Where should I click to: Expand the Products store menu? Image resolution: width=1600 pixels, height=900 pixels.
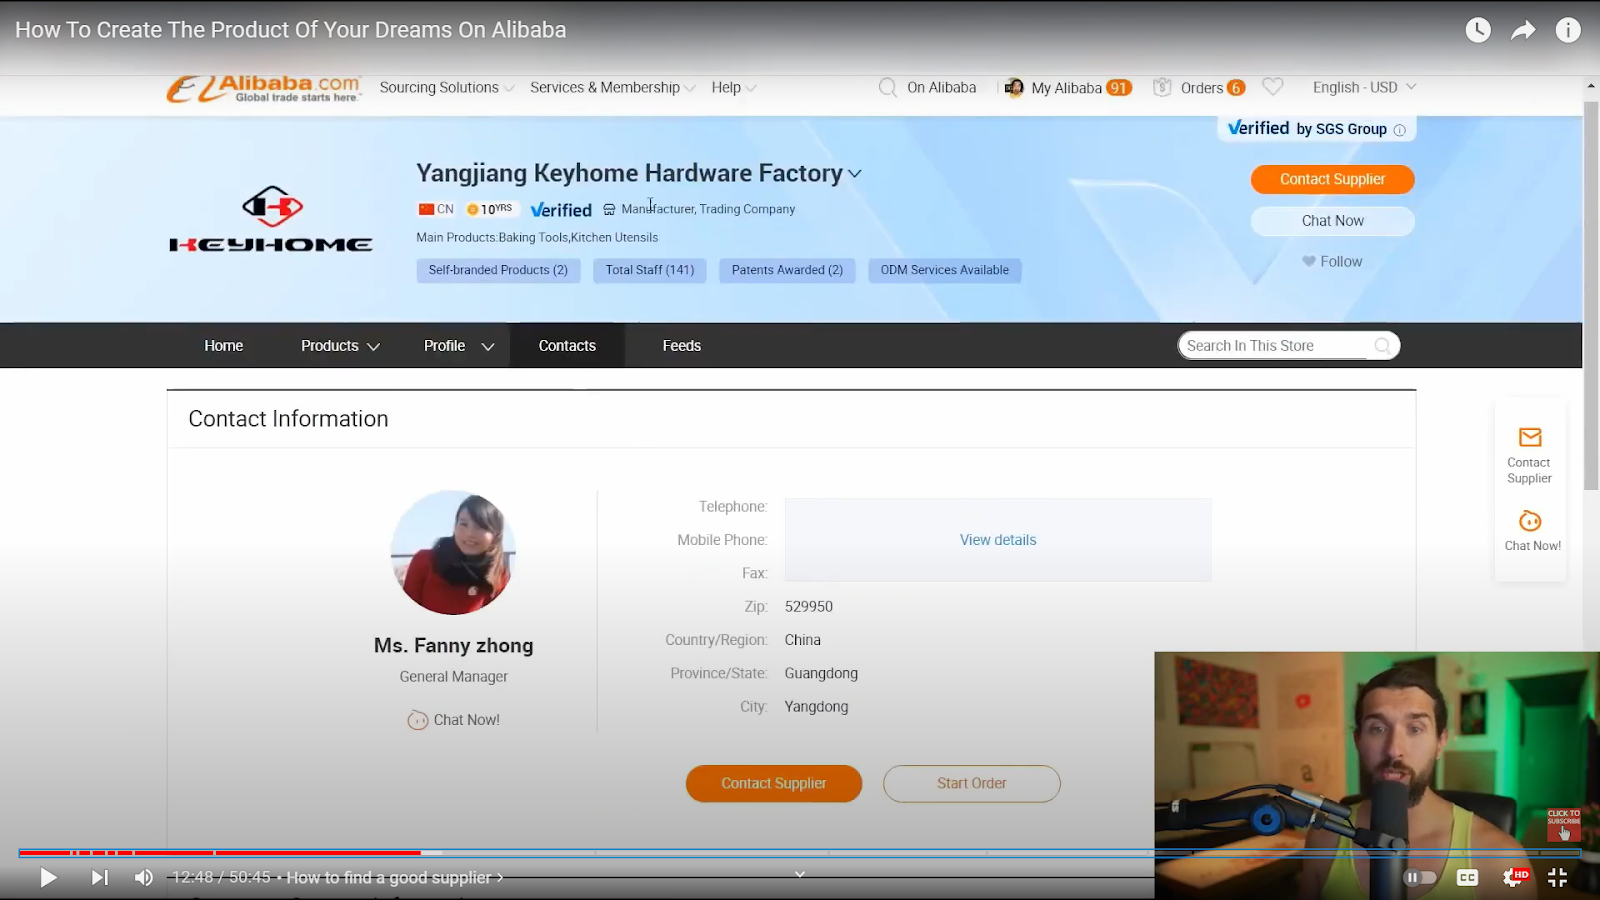coord(340,346)
